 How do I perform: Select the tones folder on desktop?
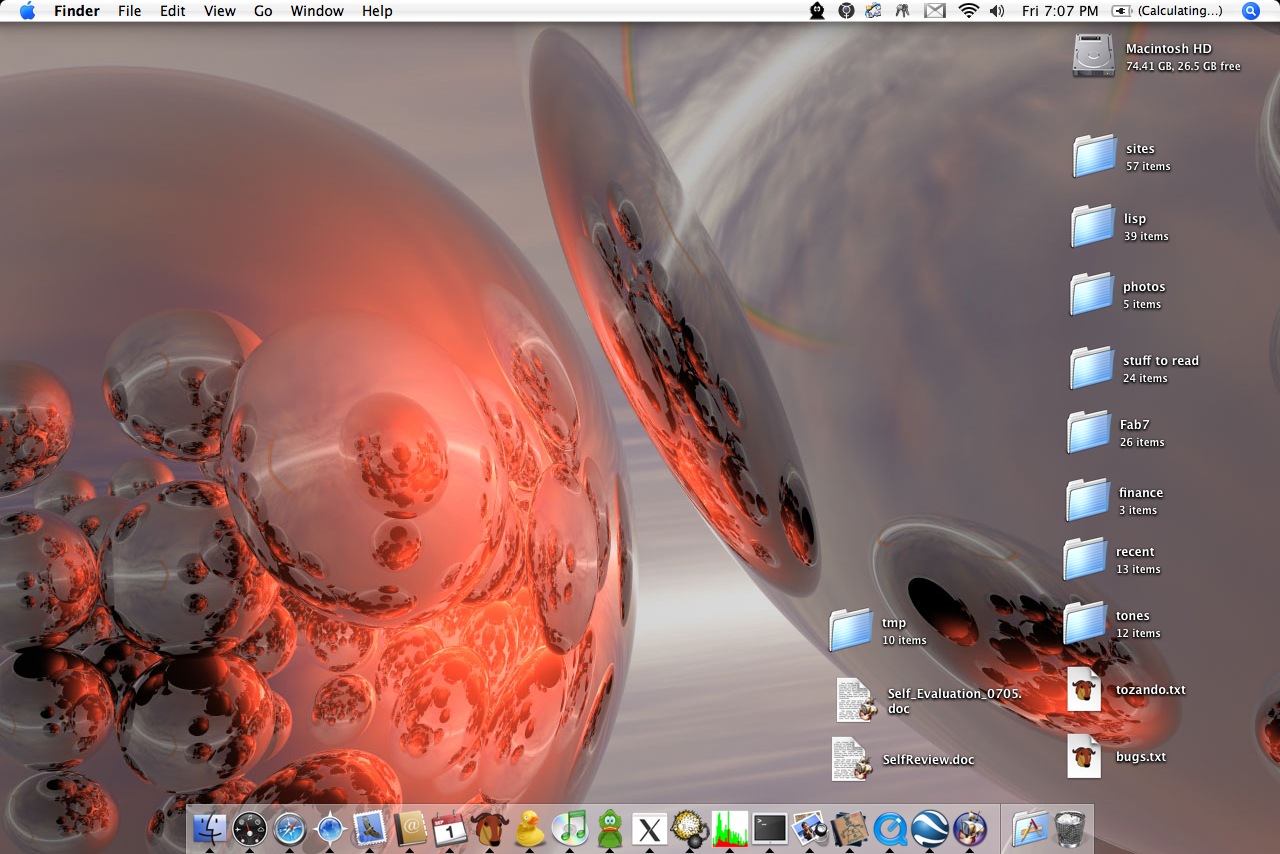pos(1085,623)
